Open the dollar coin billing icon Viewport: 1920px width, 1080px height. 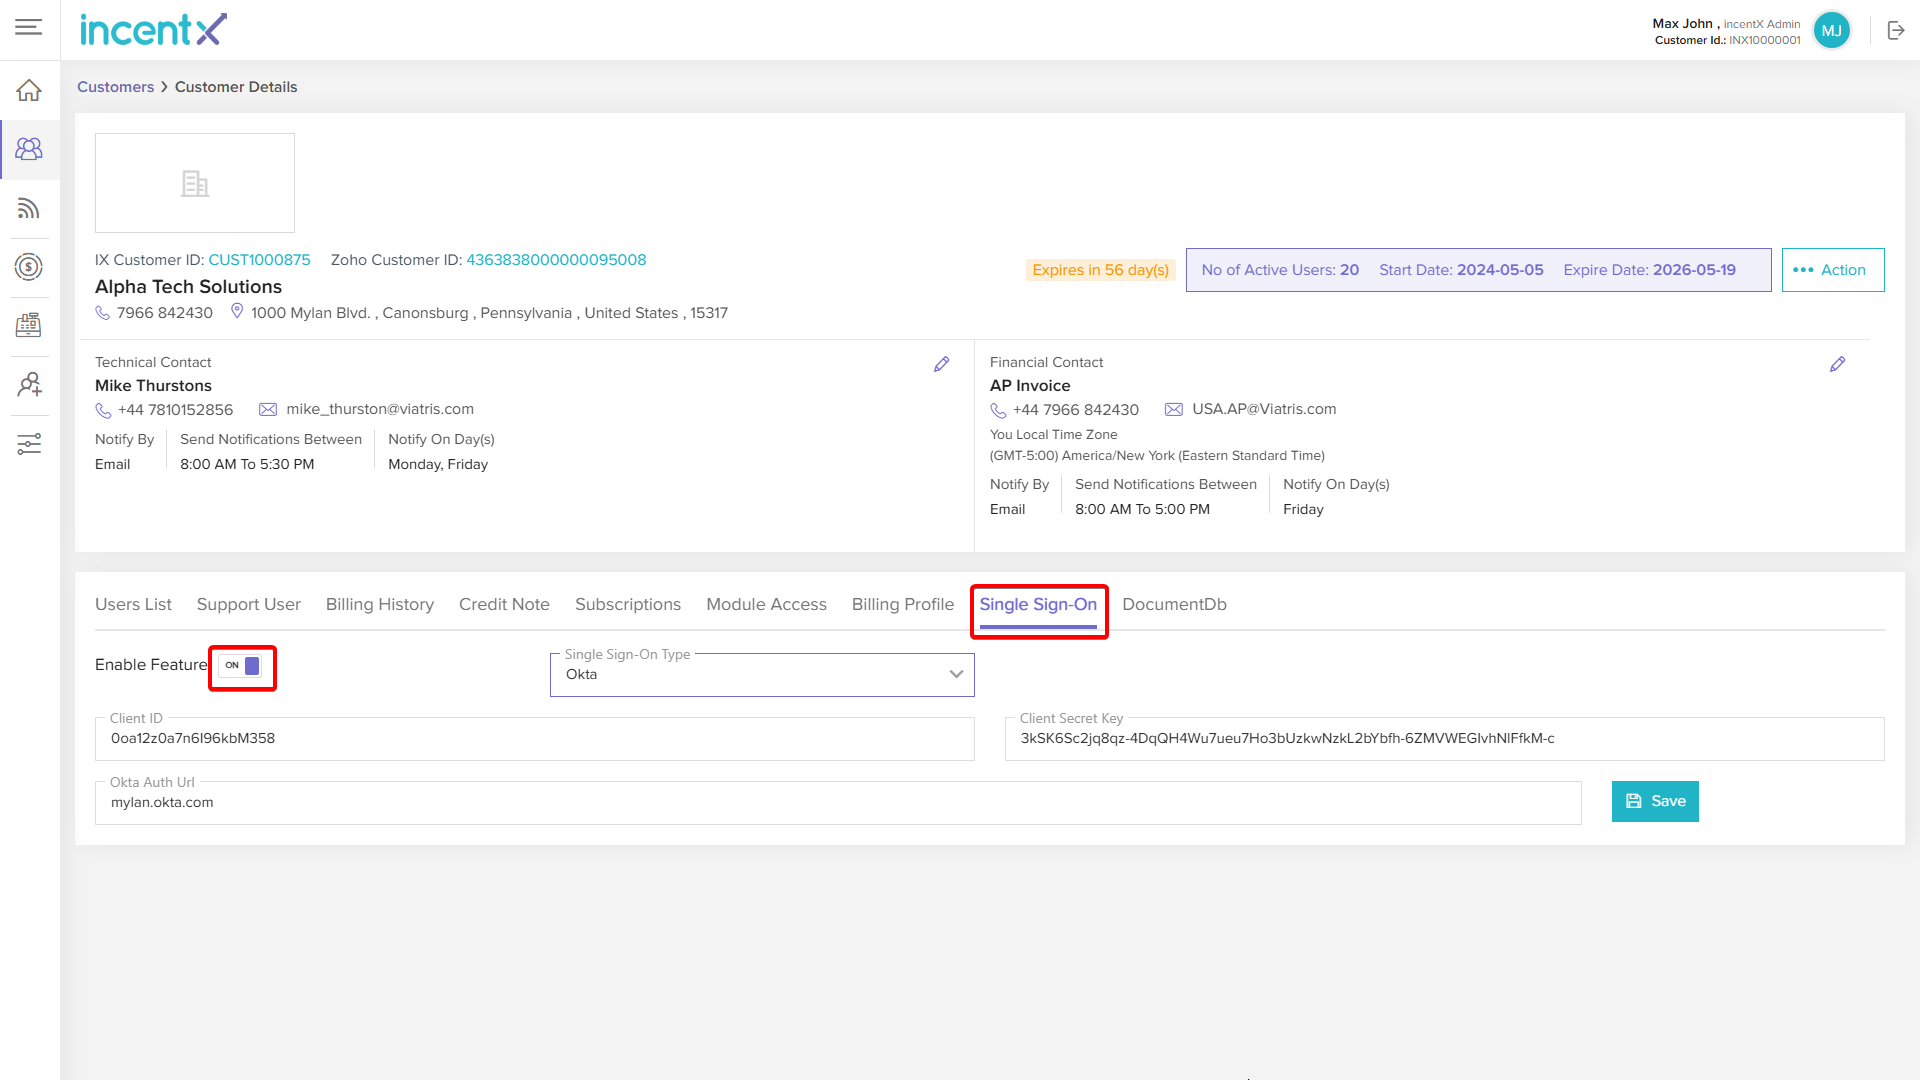29,267
